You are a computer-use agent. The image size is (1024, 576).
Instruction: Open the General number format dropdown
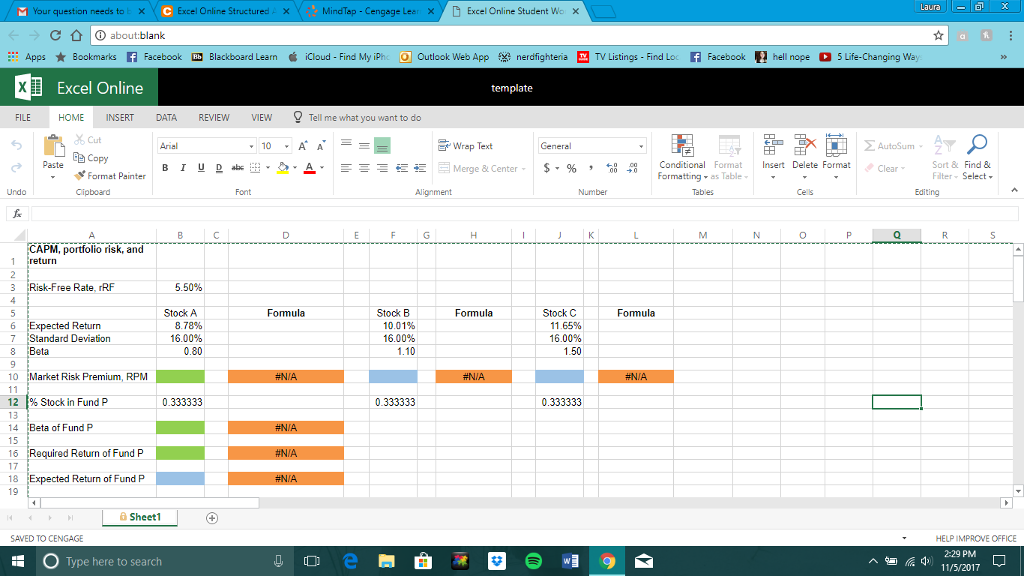point(642,145)
